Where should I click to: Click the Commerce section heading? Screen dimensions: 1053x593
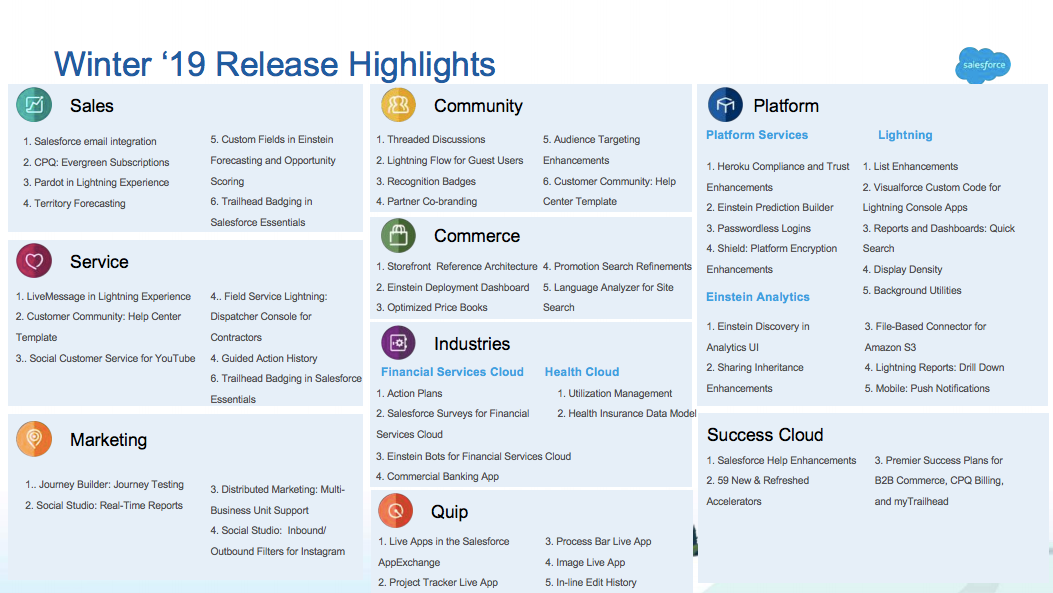(x=477, y=236)
